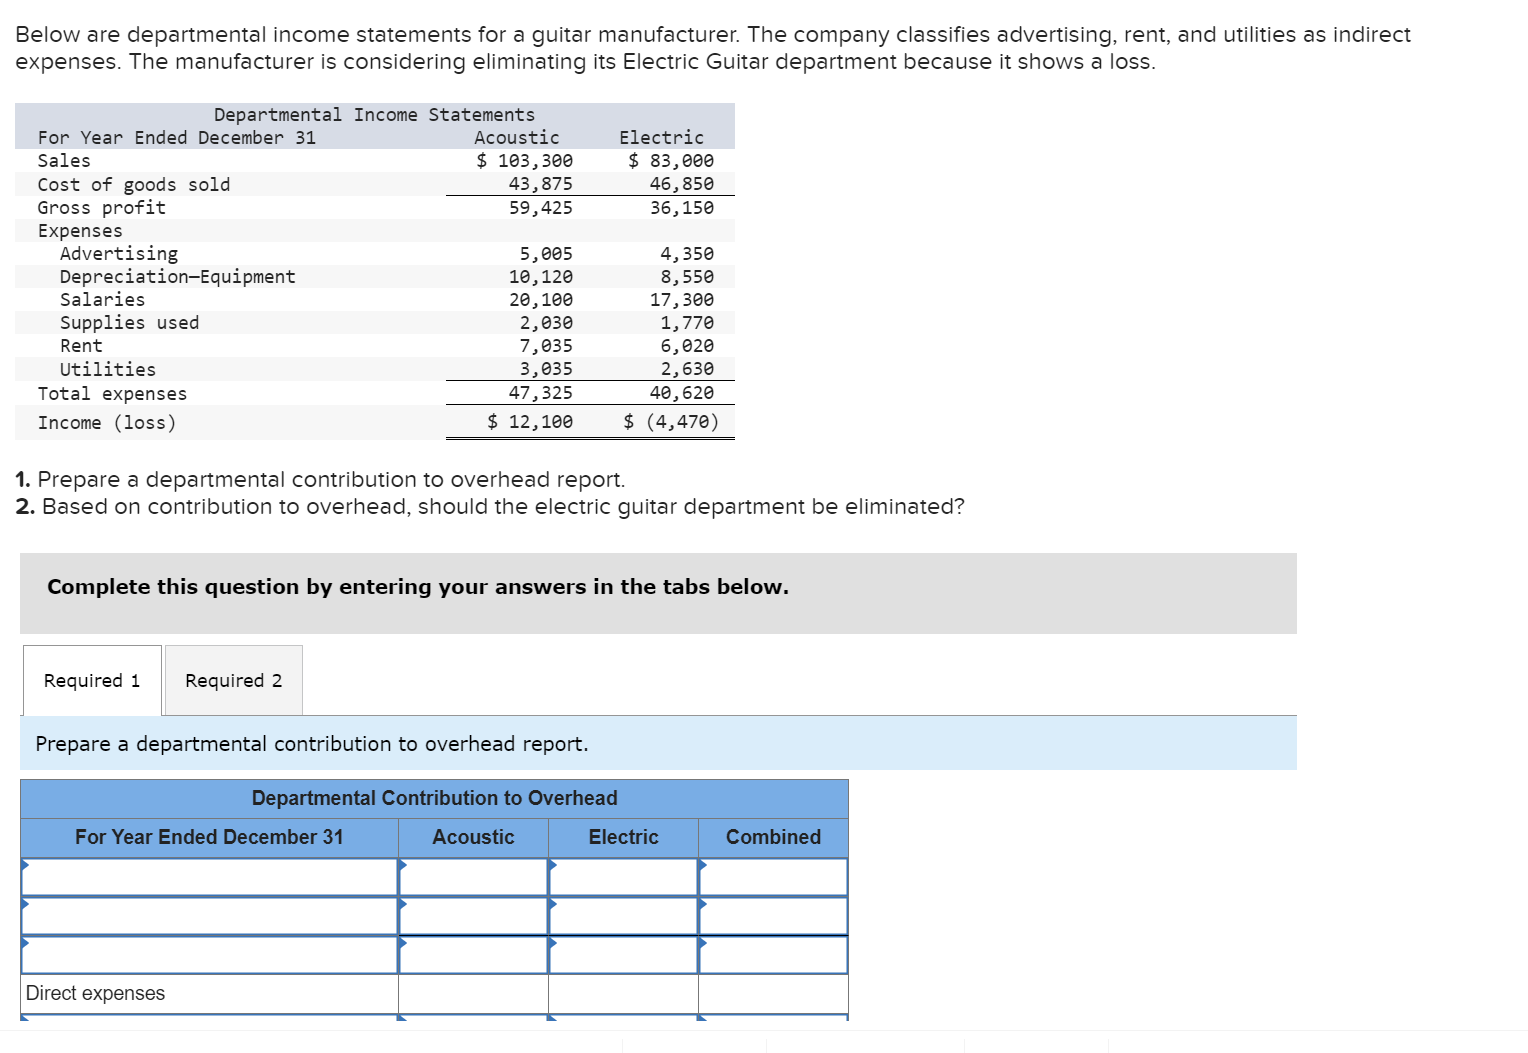The width and height of the screenshot is (1528, 1053).
Task: Click Acoustic utilities value "3,035"
Action: (x=546, y=369)
